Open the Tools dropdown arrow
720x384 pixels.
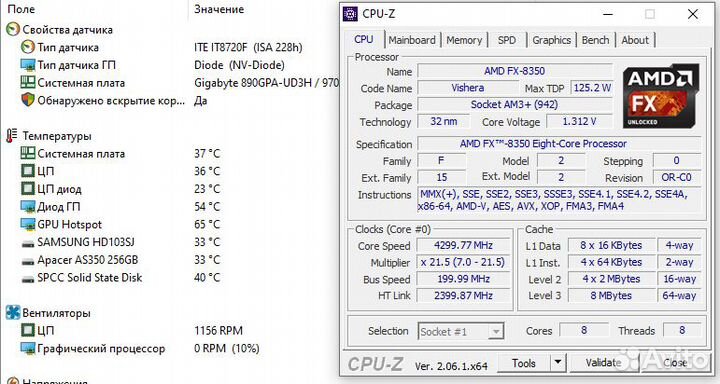(x=557, y=363)
